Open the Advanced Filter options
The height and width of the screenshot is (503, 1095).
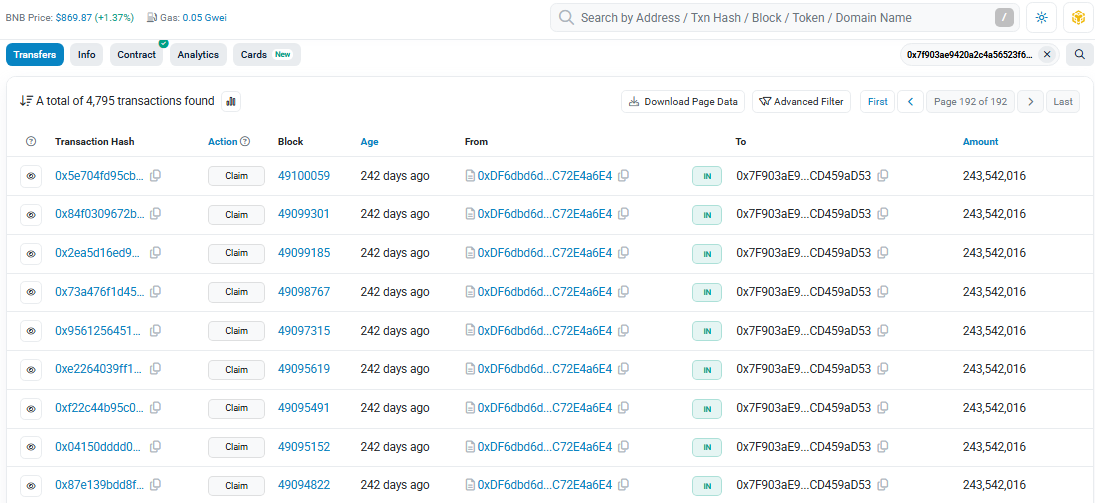(x=802, y=101)
